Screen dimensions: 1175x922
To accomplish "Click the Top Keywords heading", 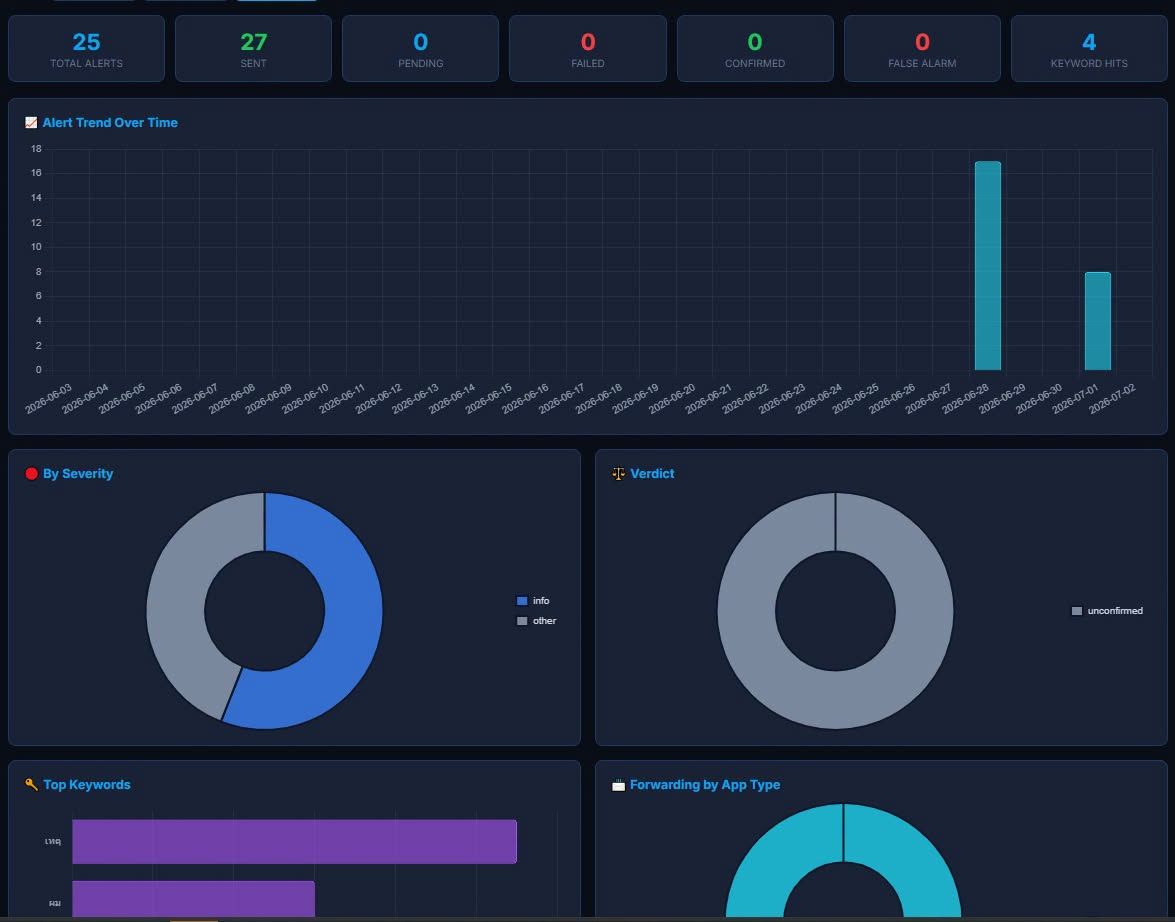I will click(x=87, y=785).
